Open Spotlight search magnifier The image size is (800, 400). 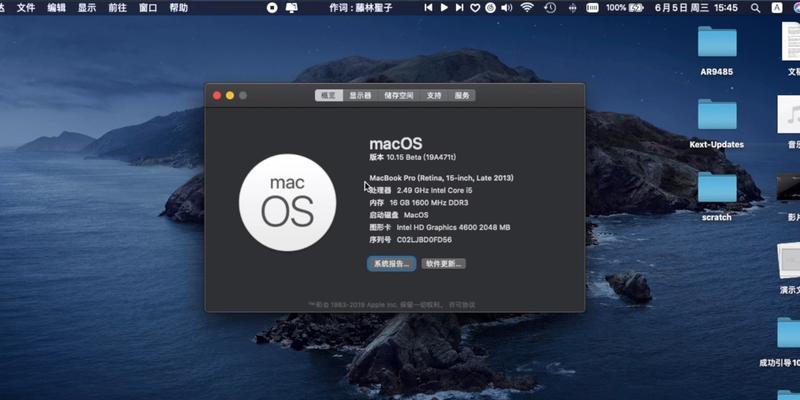pos(756,8)
